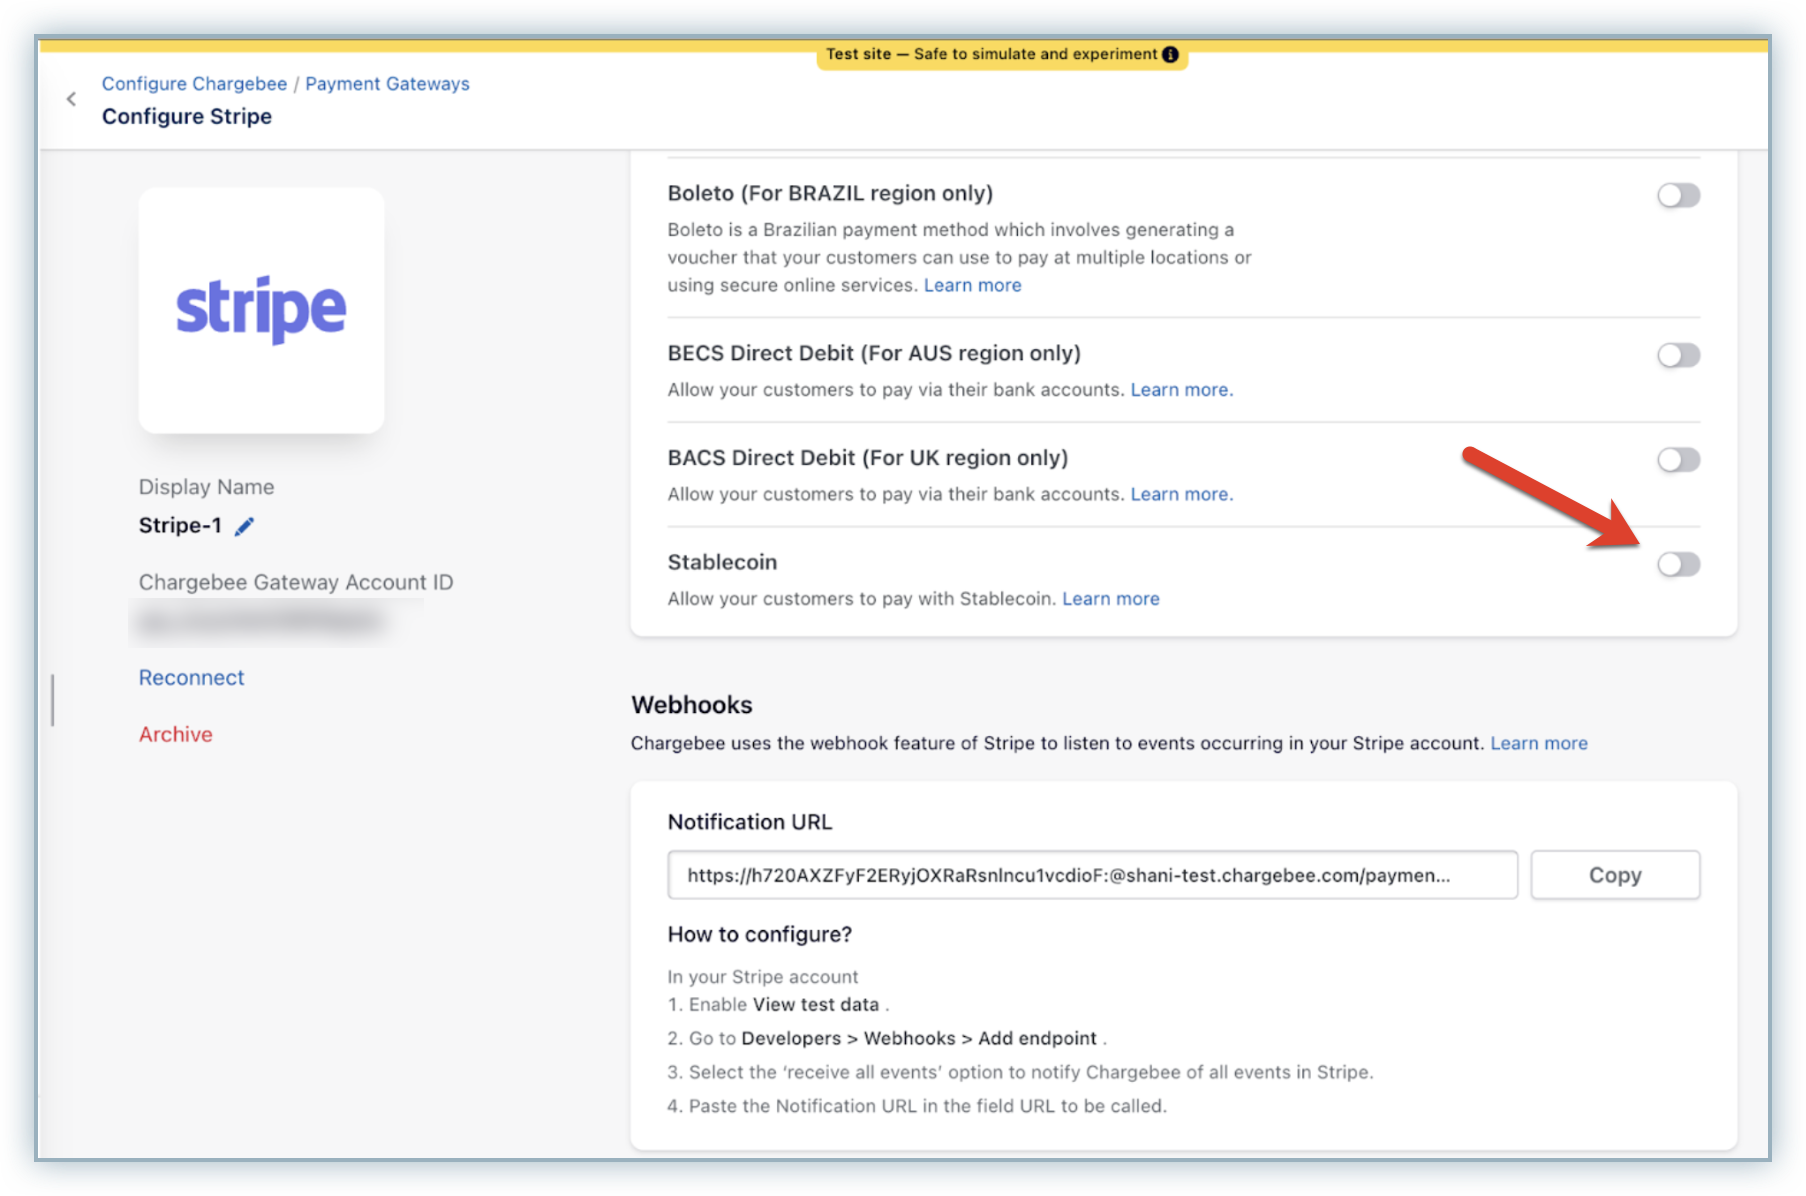Switch on the Stablecoin toggle
Viewport: 1806px width, 1196px height.
click(1677, 564)
